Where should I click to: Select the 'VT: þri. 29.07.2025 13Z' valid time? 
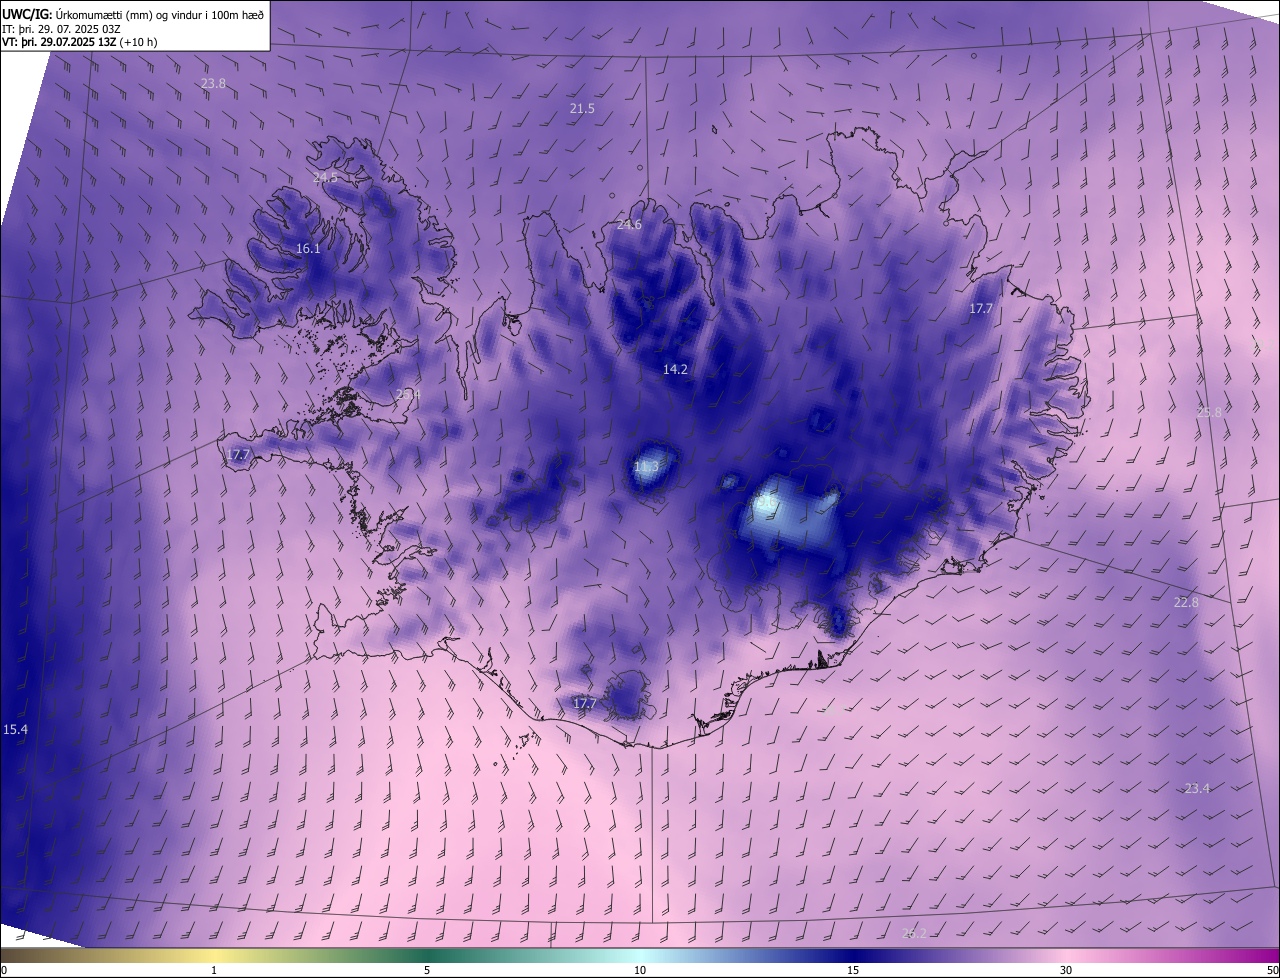pyautogui.click(x=58, y=42)
